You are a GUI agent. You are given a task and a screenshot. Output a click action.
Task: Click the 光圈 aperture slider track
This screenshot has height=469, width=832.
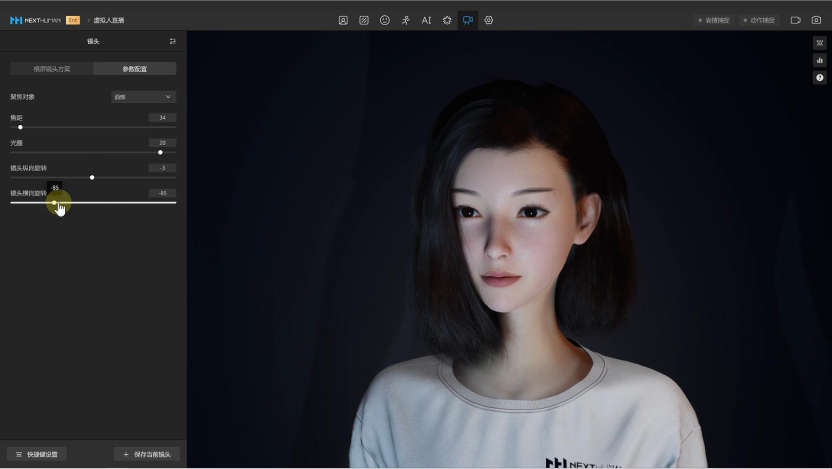[x=93, y=152]
